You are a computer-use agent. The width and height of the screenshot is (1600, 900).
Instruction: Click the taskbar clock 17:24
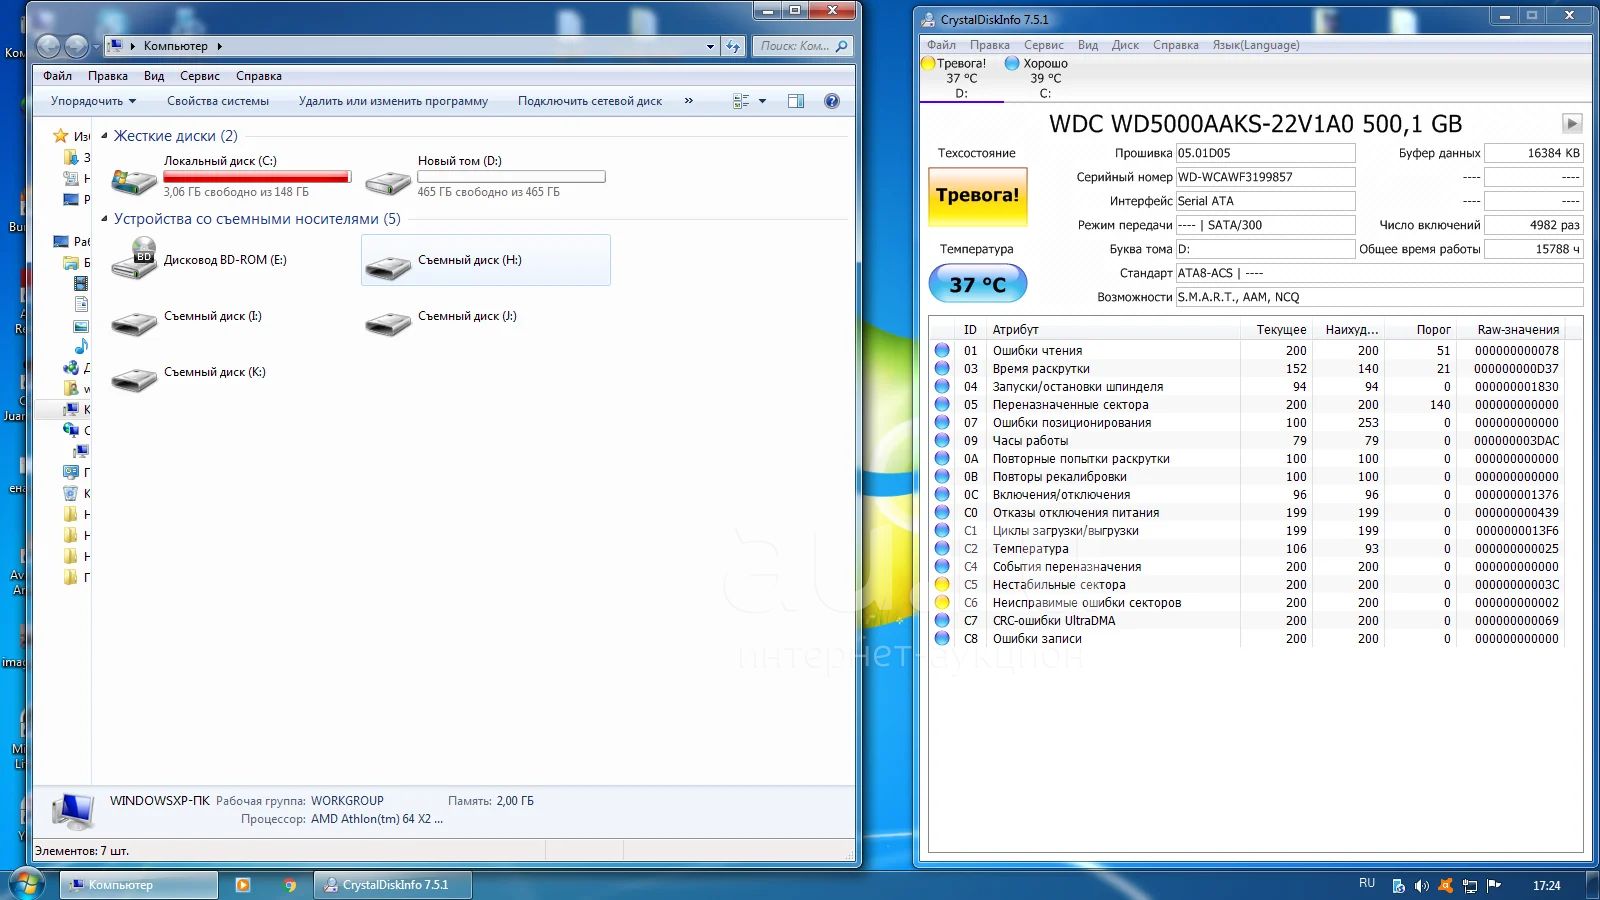pyautogui.click(x=1546, y=886)
